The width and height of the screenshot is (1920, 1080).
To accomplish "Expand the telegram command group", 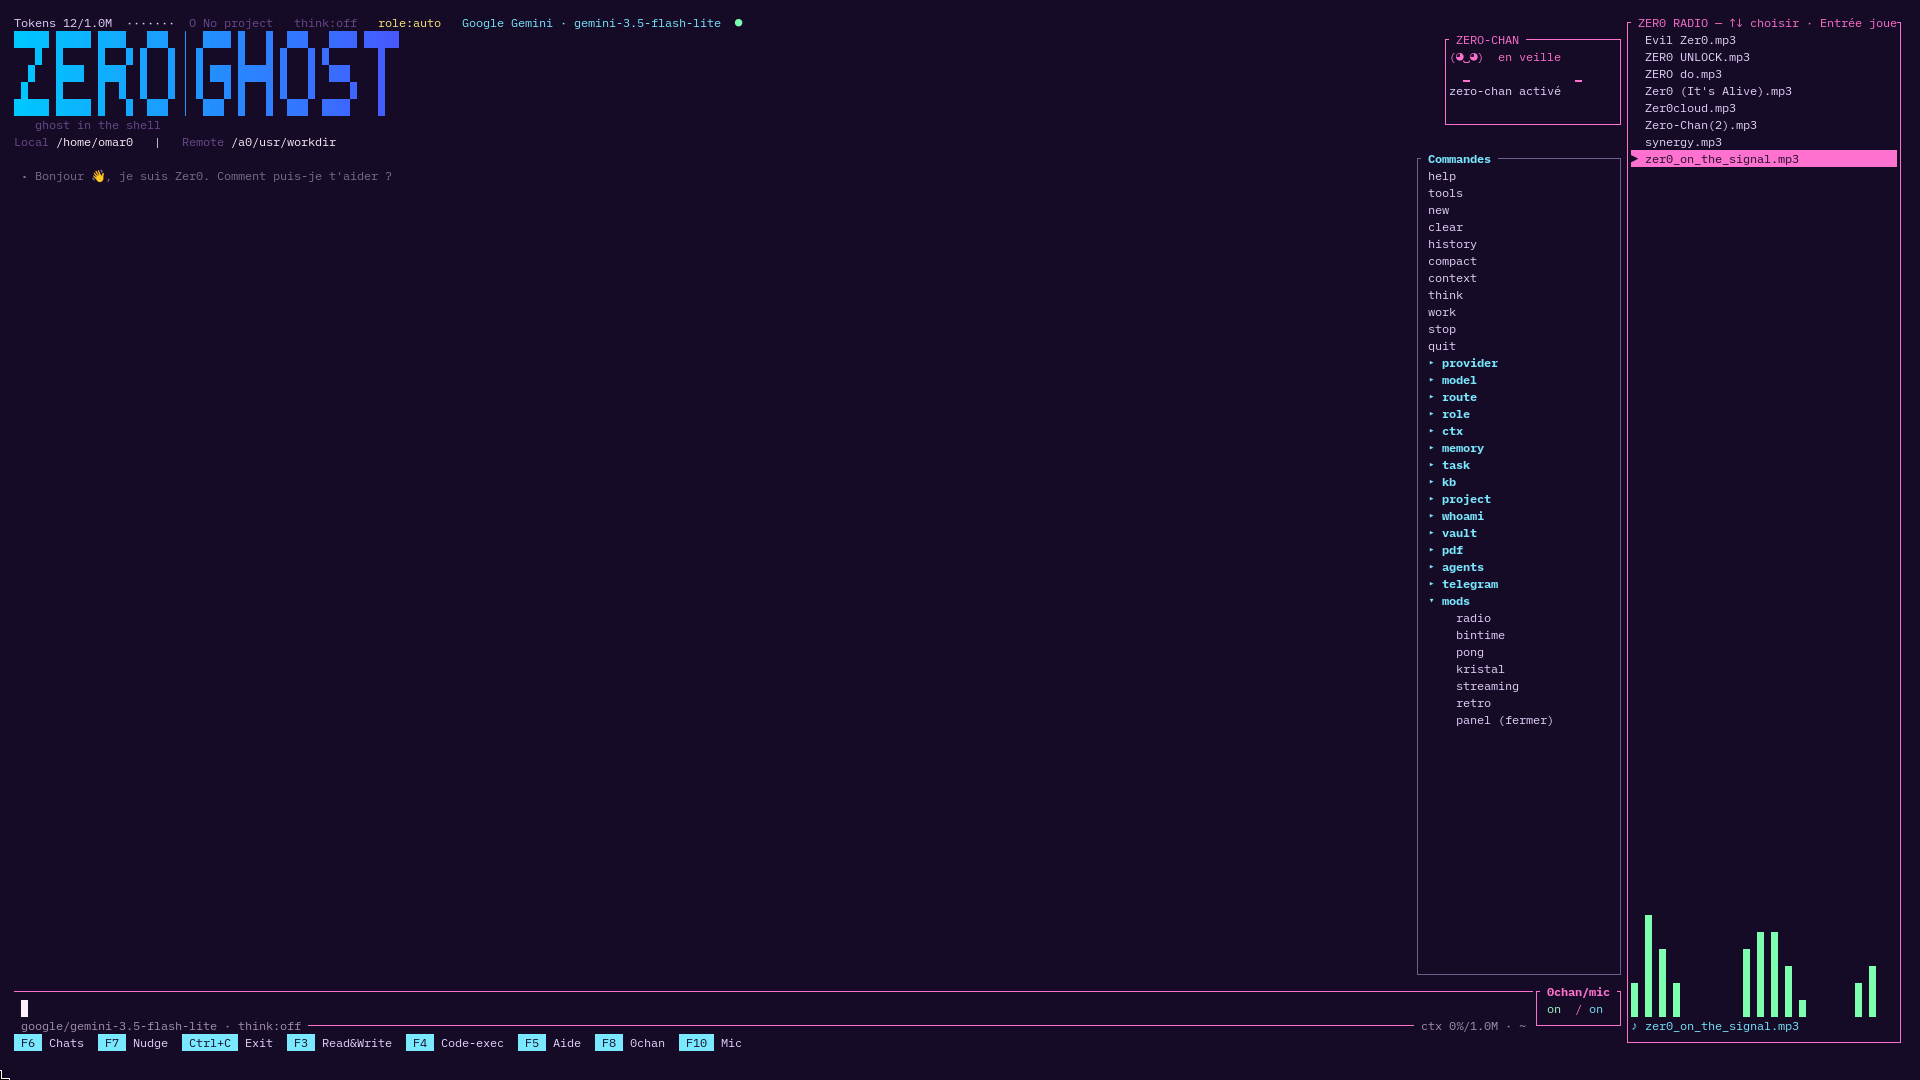I will [x=1463, y=584].
